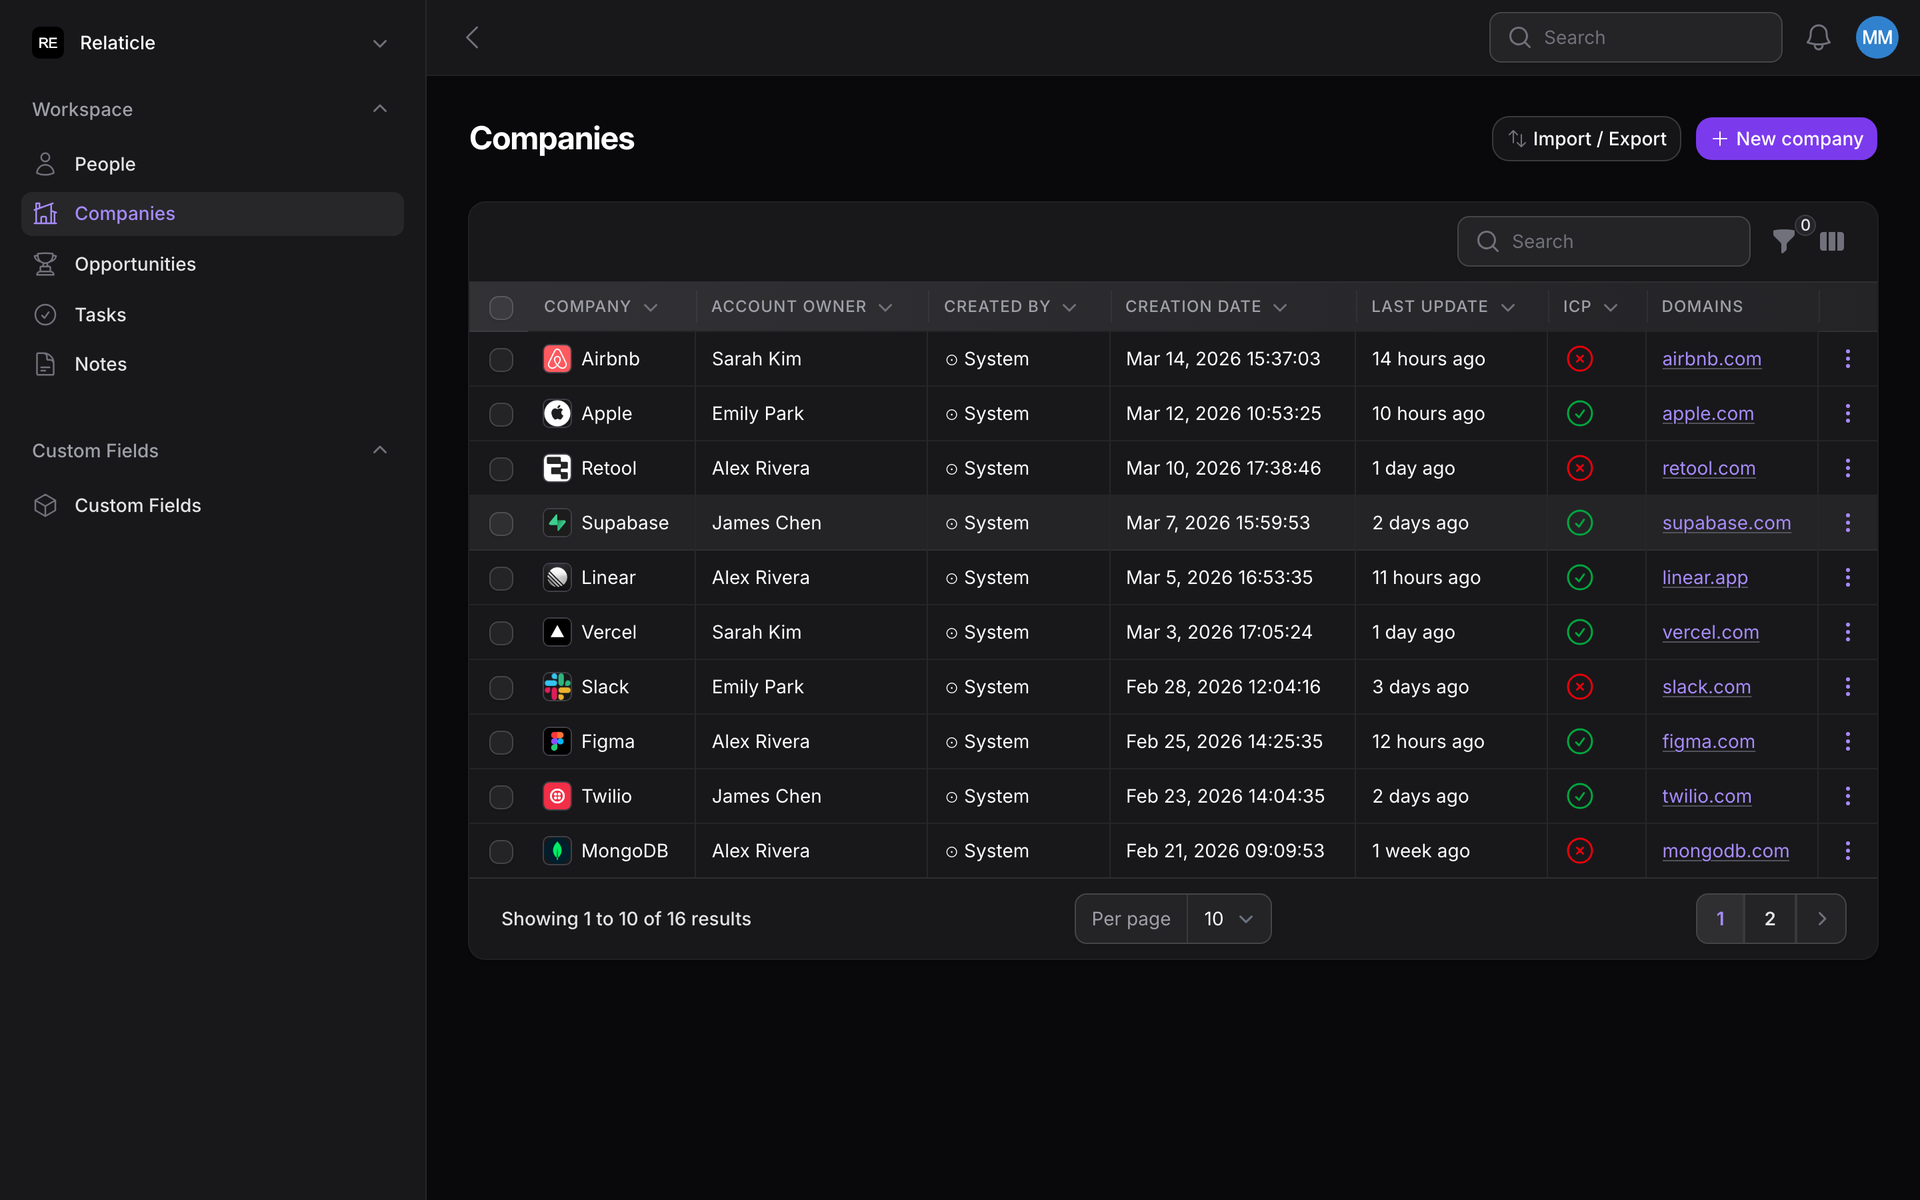This screenshot has width=1920, height=1200.
Task: Select the Vercel row checkbox
Action: click(x=501, y=633)
